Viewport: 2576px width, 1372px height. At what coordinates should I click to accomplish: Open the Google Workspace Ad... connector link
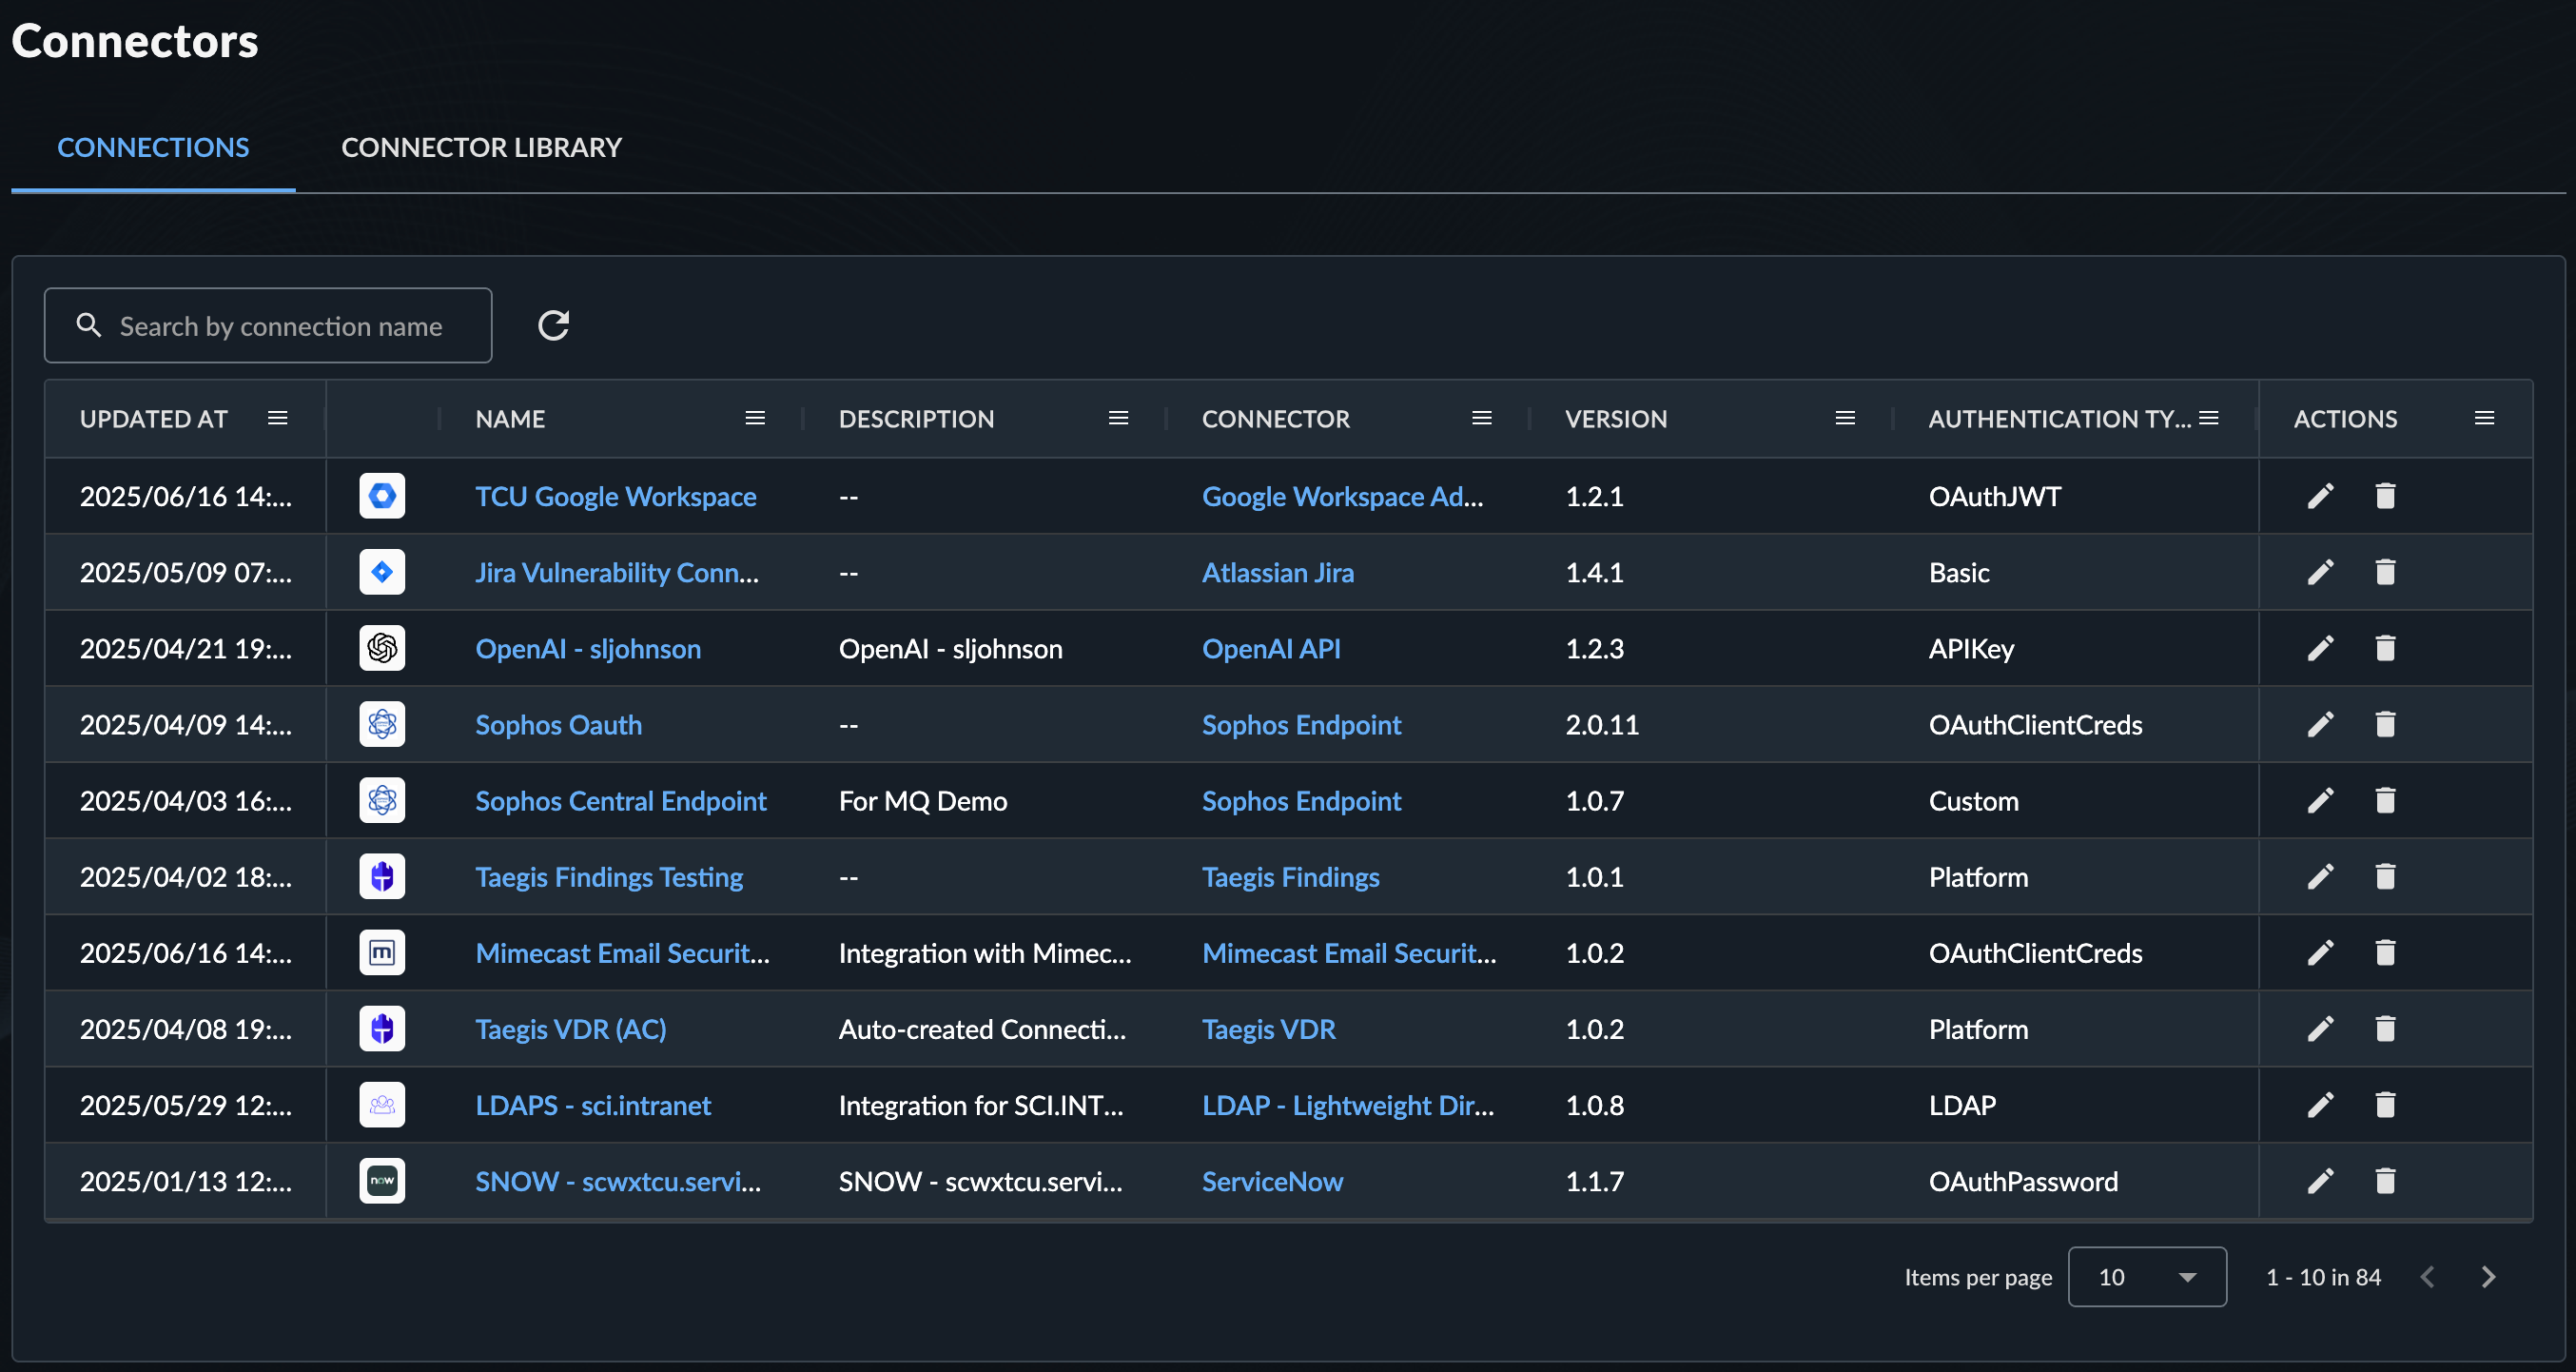(1342, 496)
